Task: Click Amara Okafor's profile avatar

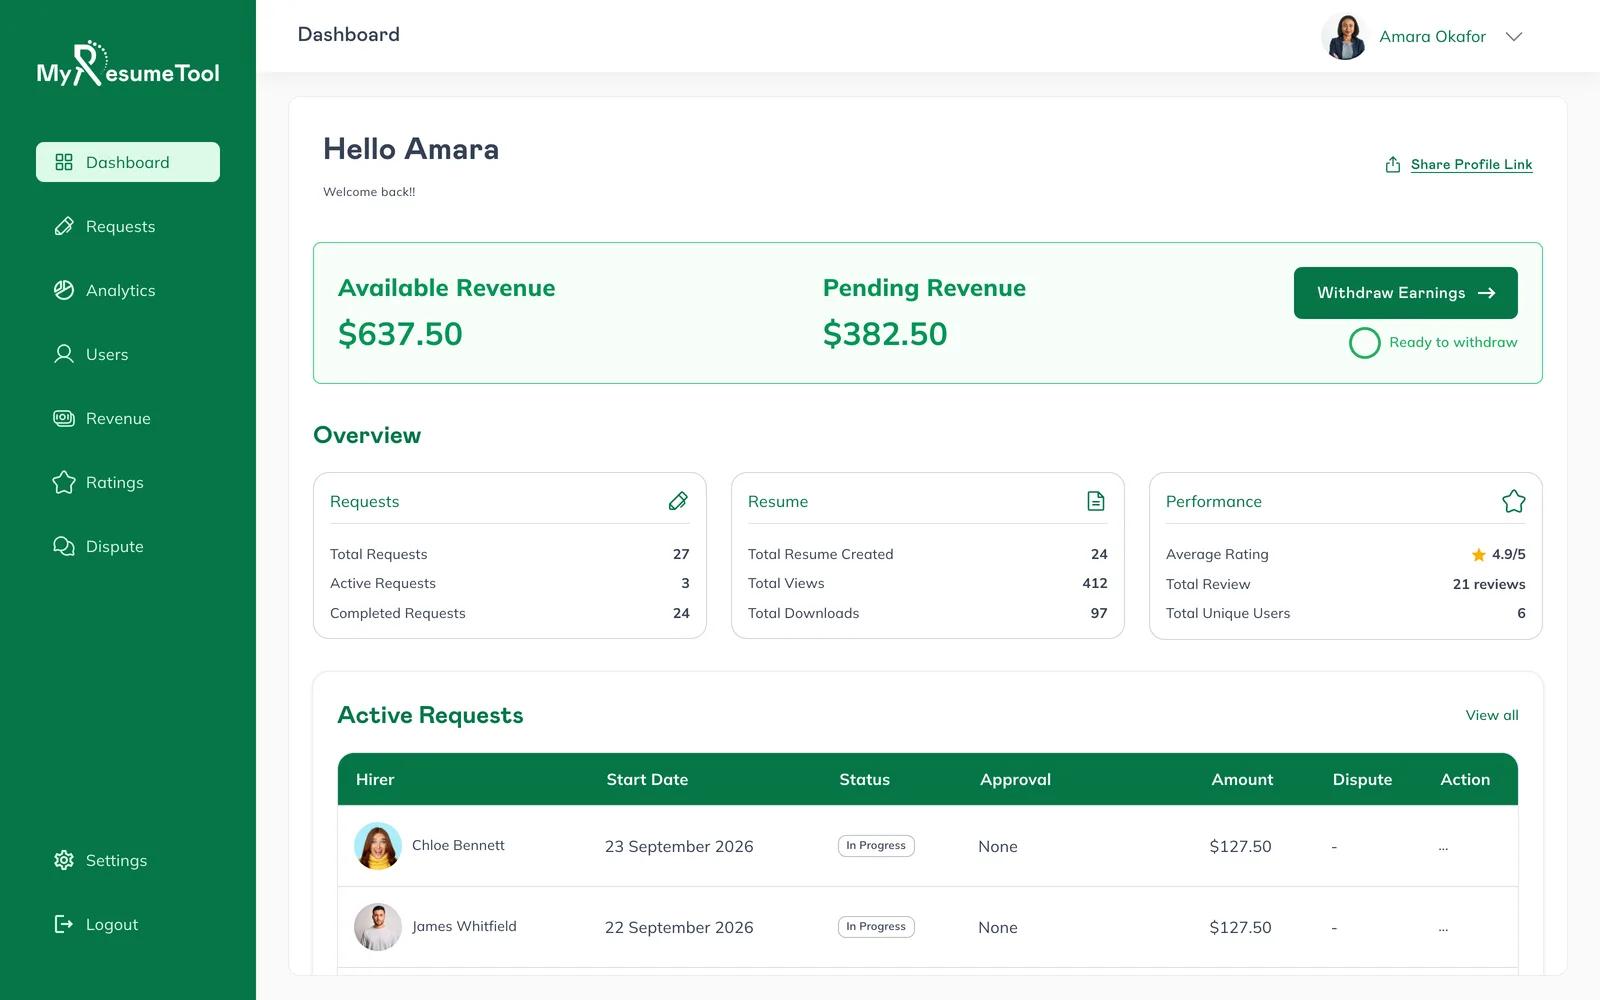Action: [1345, 37]
